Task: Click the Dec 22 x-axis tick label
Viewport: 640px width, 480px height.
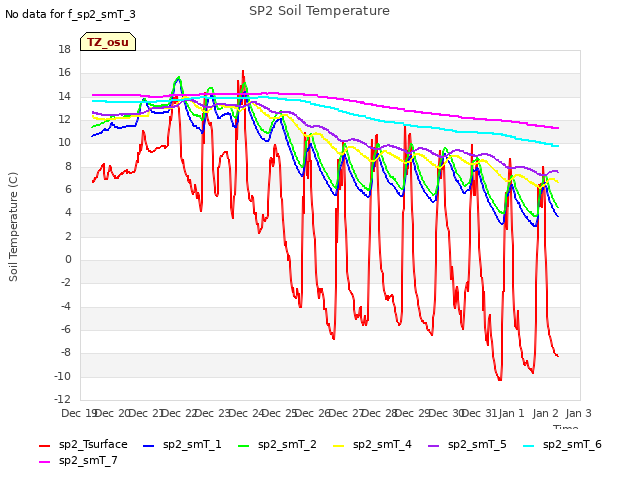Action: 179,413
